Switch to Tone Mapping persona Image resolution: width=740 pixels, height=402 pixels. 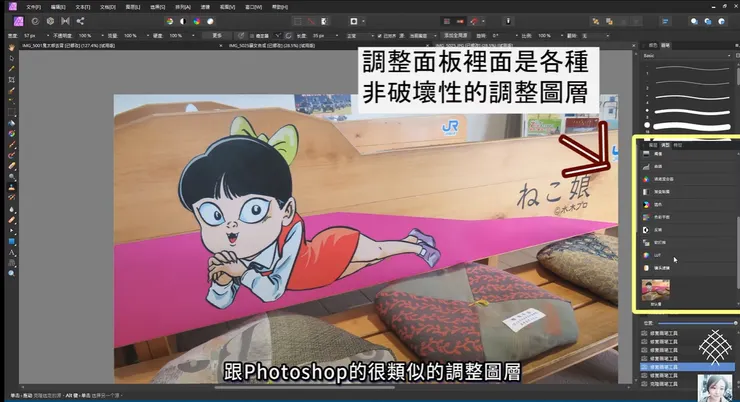[x=65, y=21]
